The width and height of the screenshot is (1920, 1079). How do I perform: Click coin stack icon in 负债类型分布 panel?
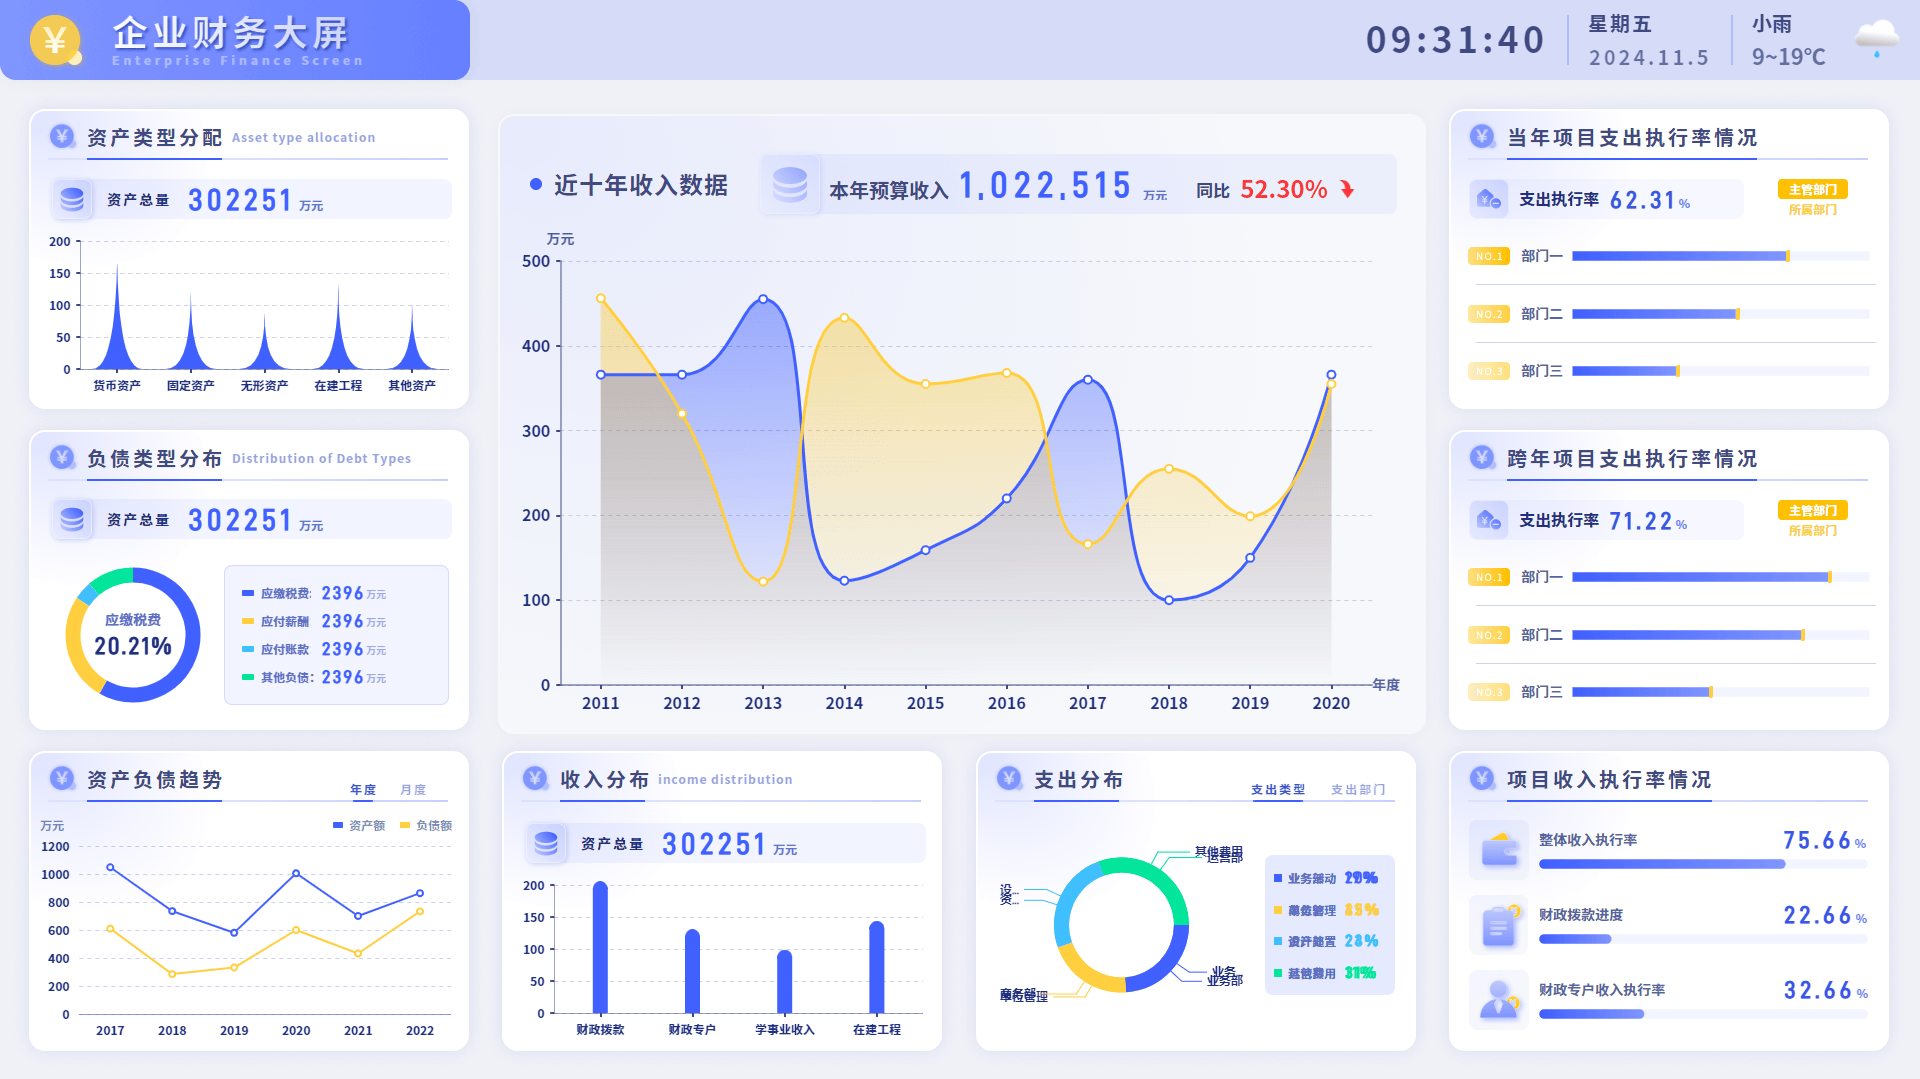point(72,519)
